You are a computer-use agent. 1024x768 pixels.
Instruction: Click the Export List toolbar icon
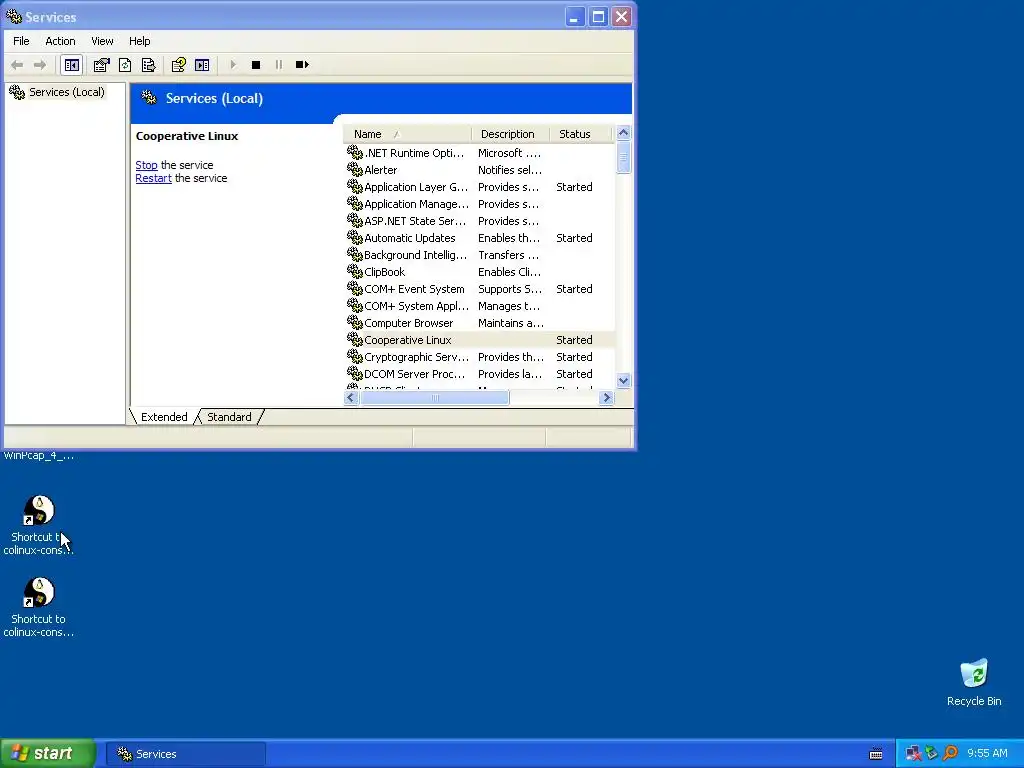point(148,65)
